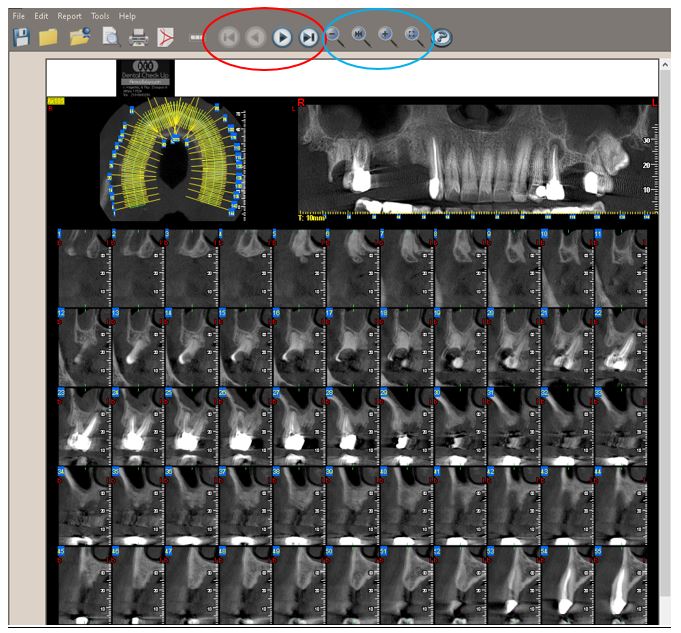
Task: Open the Tools menu
Action: coord(100,17)
